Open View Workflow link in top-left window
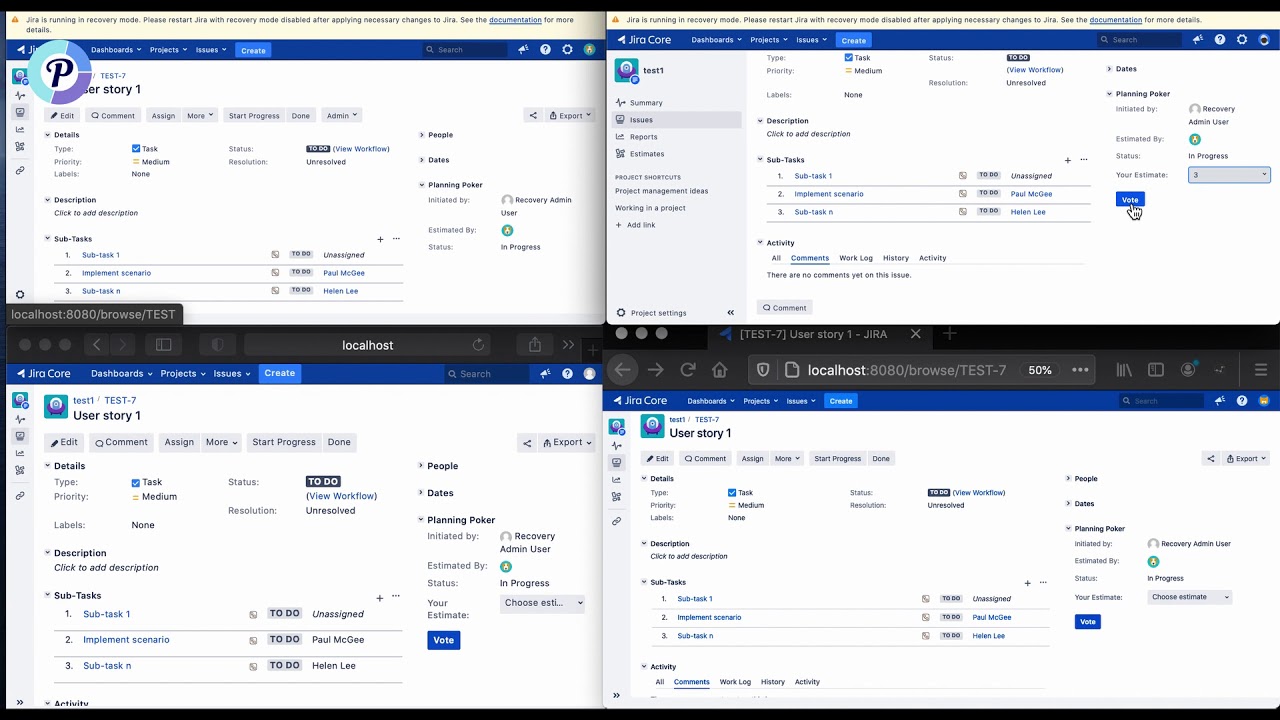 coord(361,149)
